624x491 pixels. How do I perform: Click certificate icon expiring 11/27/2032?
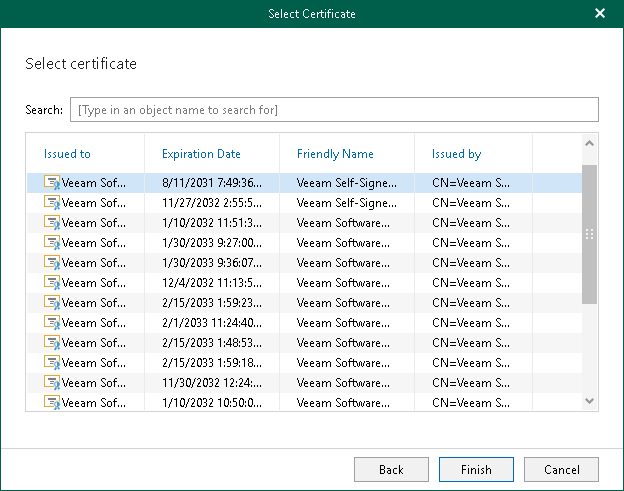(51, 203)
